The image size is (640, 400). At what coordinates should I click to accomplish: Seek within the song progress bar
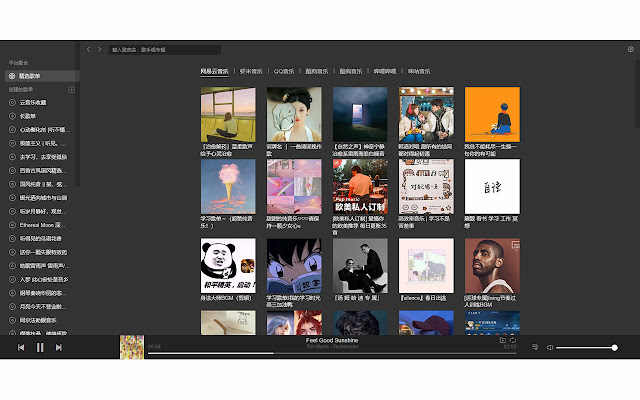[x=332, y=353]
